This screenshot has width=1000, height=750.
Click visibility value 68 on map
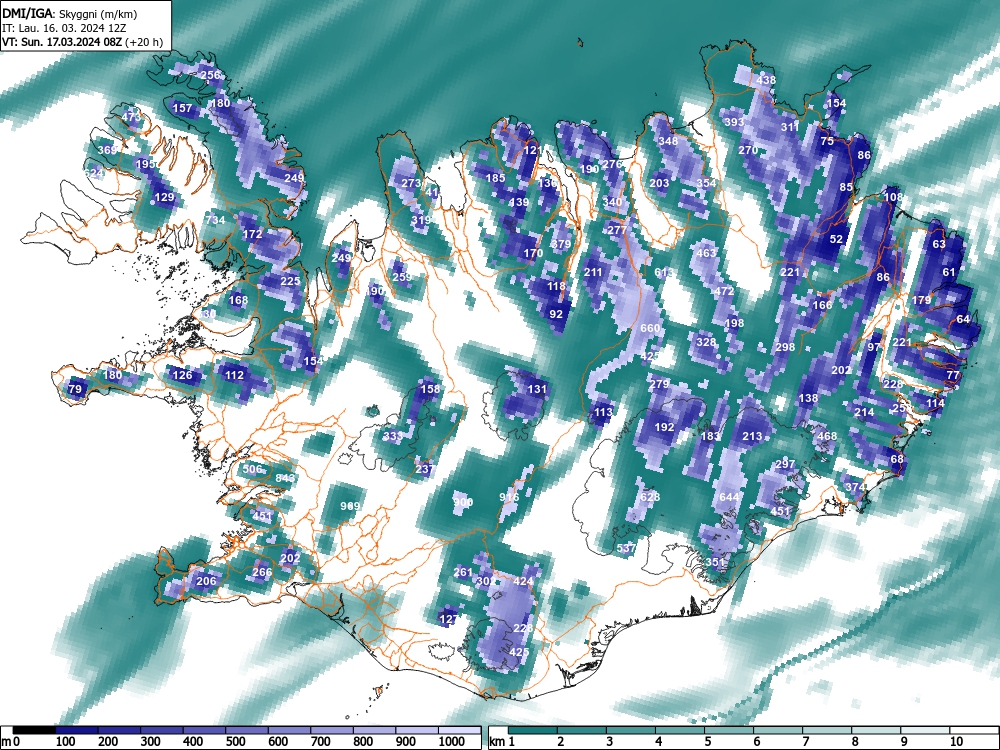pyautogui.click(x=897, y=459)
